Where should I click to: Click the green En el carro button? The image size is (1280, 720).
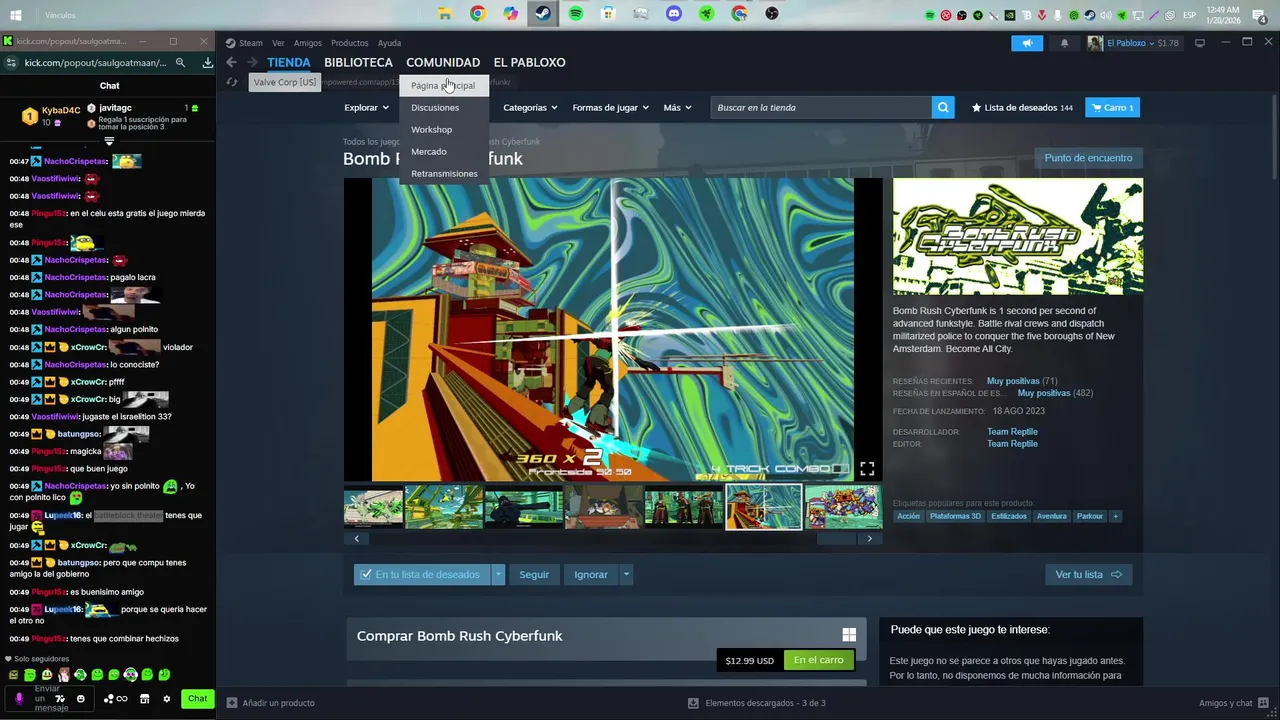point(819,660)
